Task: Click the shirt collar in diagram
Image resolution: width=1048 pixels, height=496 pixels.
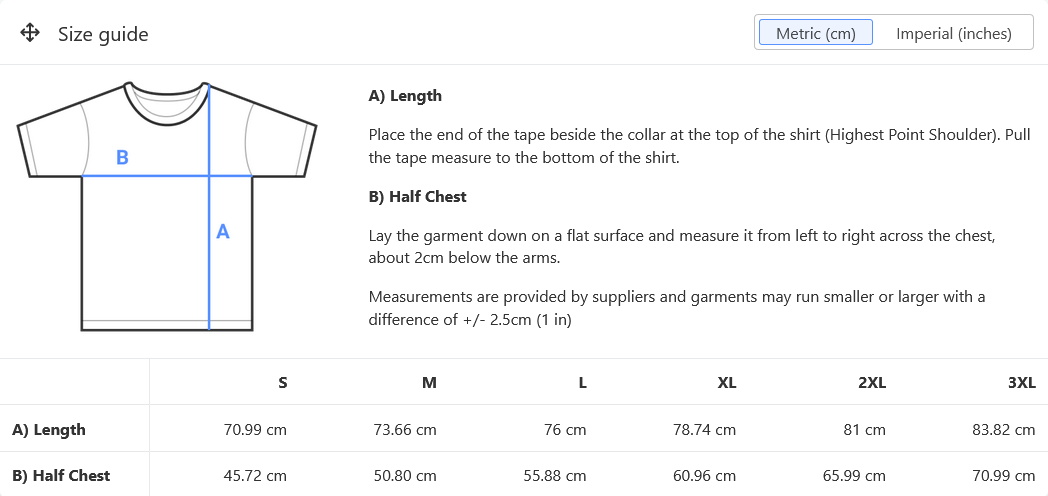Action: [167, 102]
